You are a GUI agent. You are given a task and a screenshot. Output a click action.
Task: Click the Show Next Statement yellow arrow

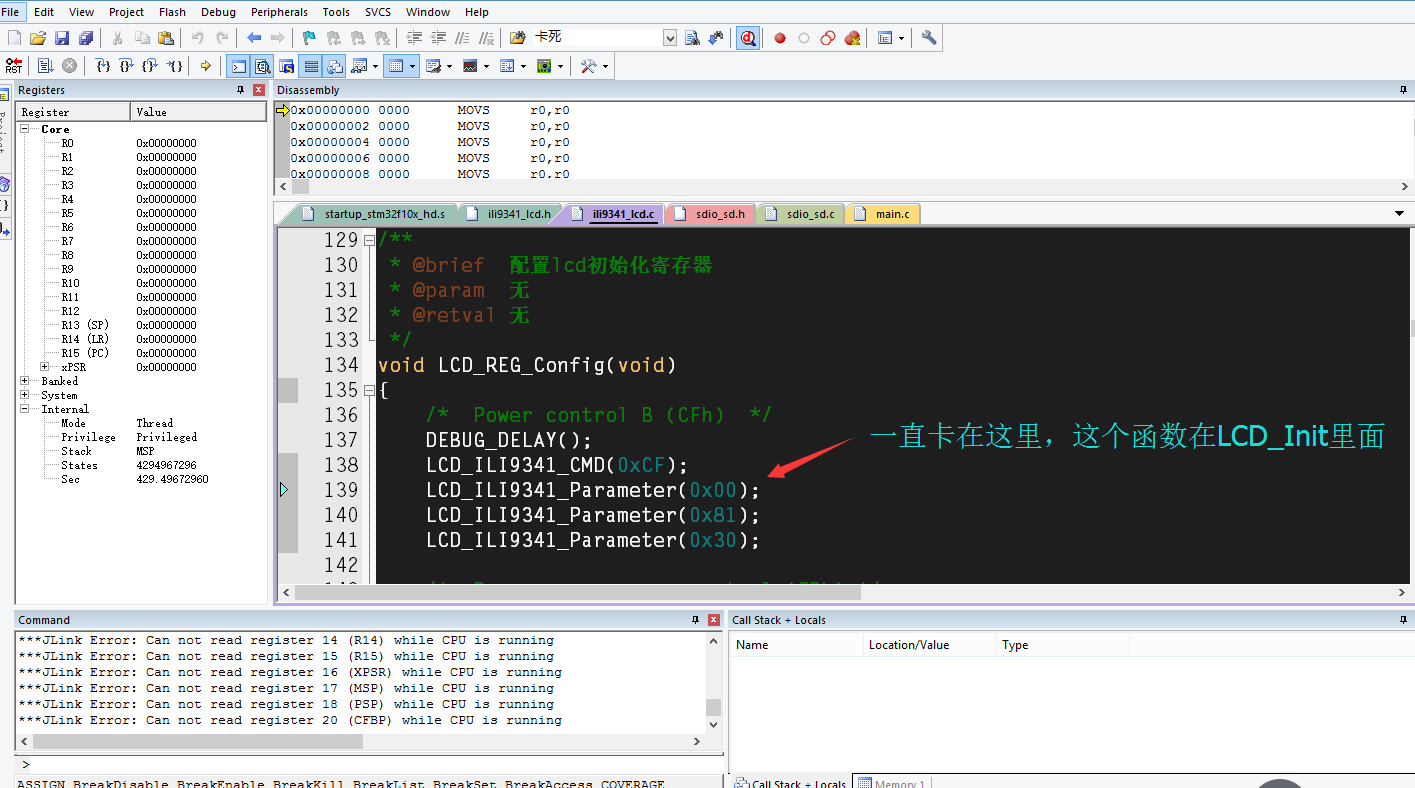[x=206, y=66]
